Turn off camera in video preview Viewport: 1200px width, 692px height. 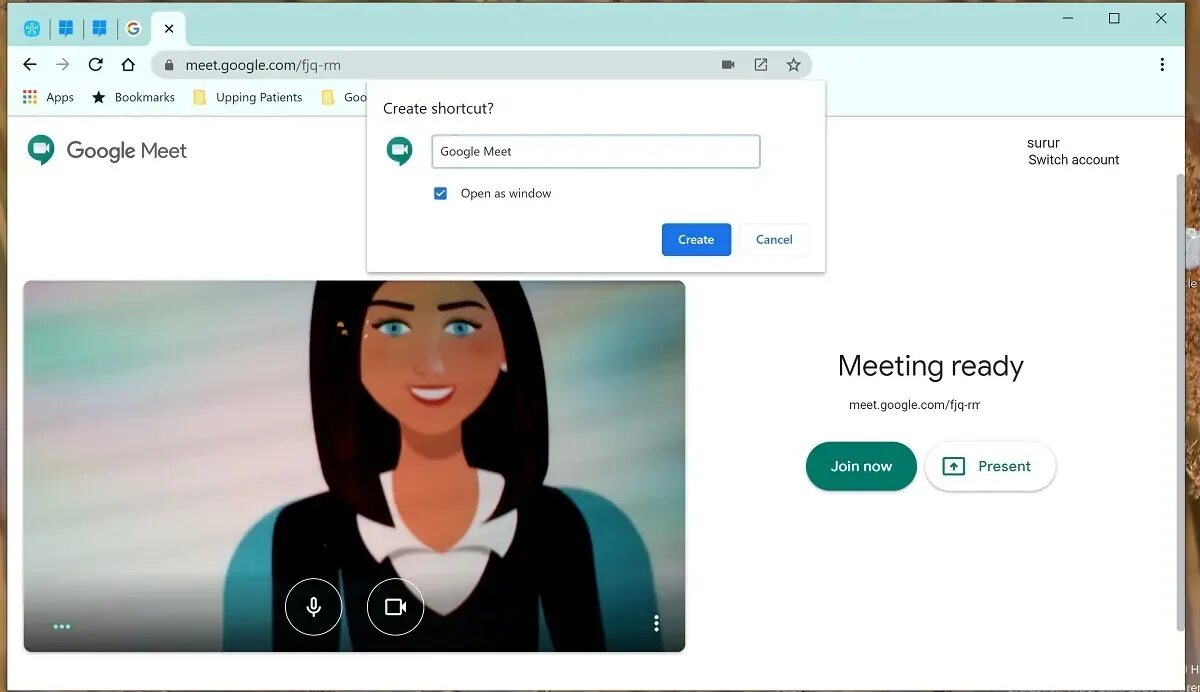tap(395, 606)
